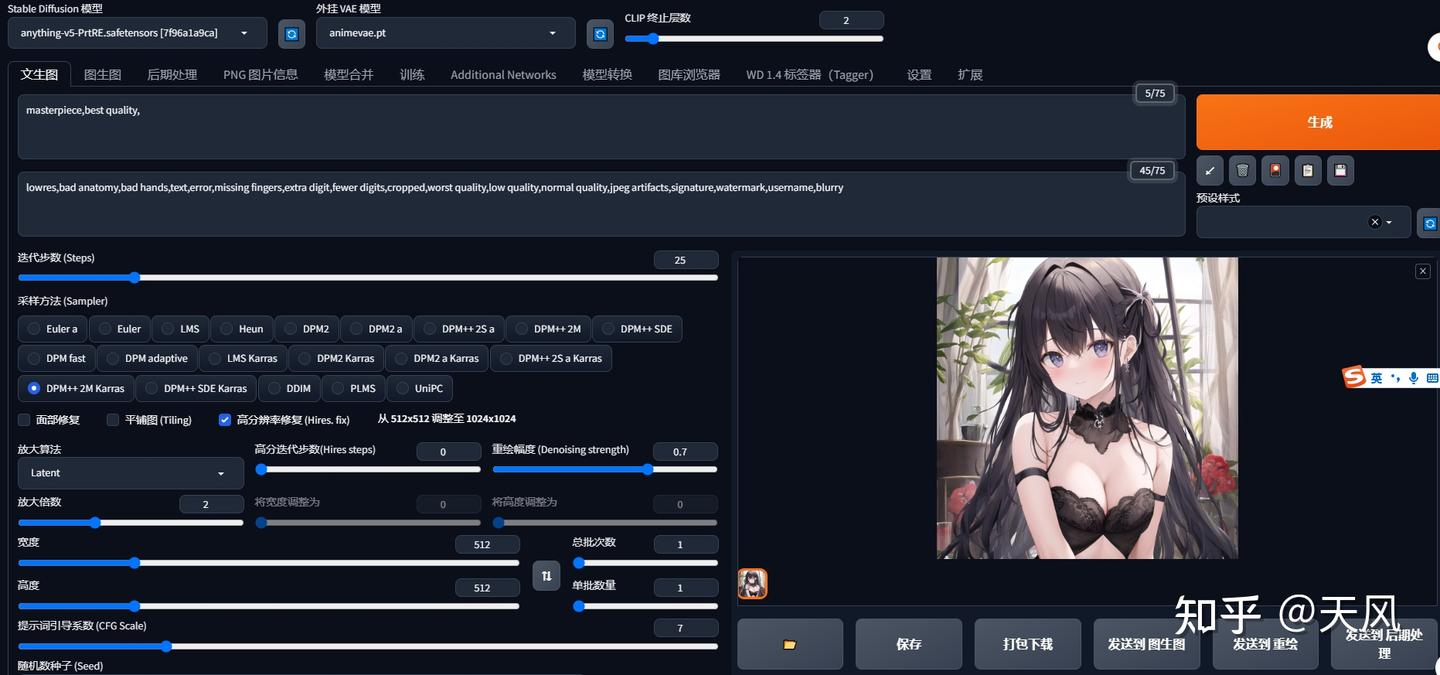Screen dimensions: 1440x675
Task: Select UniPC sampler
Action: [419, 388]
